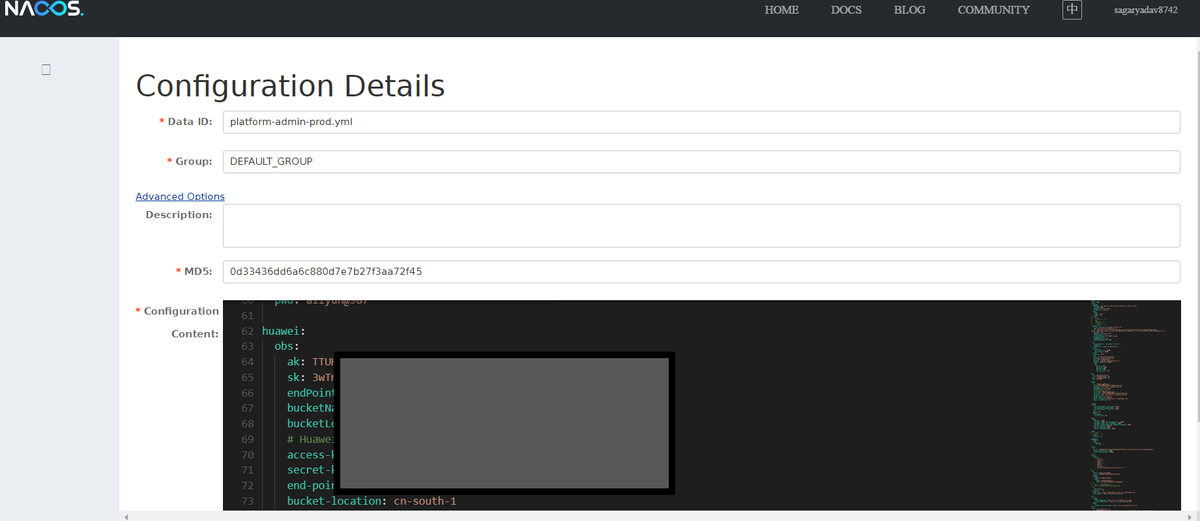
Task: Click line number 73 in the gutter
Action: click(x=247, y=501)
